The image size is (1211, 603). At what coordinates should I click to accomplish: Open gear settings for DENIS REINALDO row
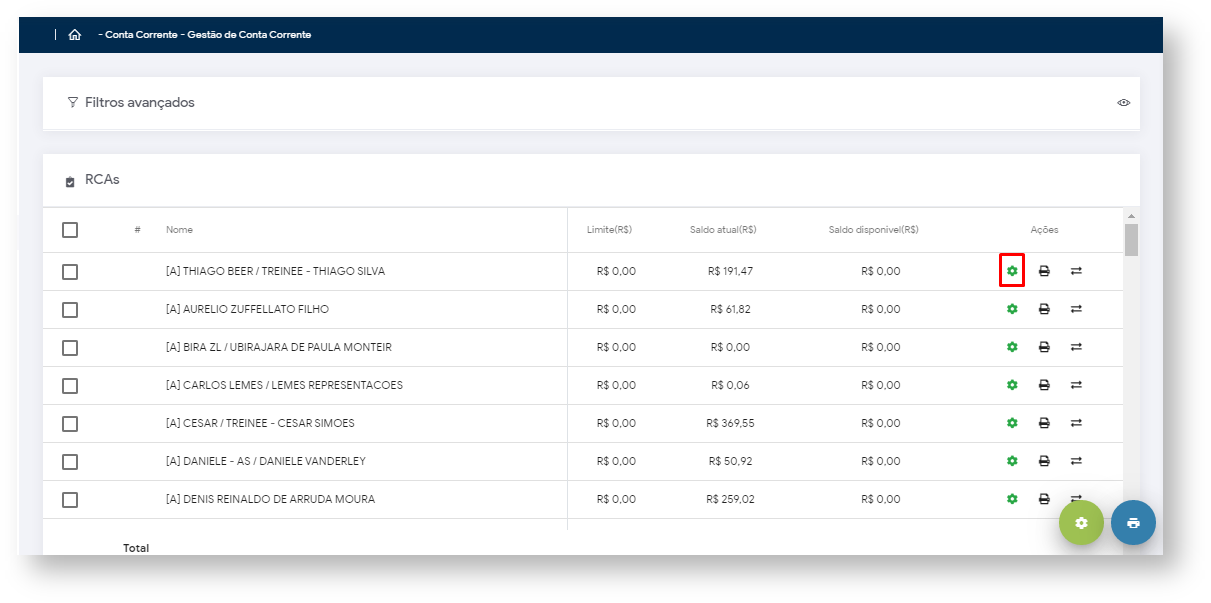point(1012,499)
